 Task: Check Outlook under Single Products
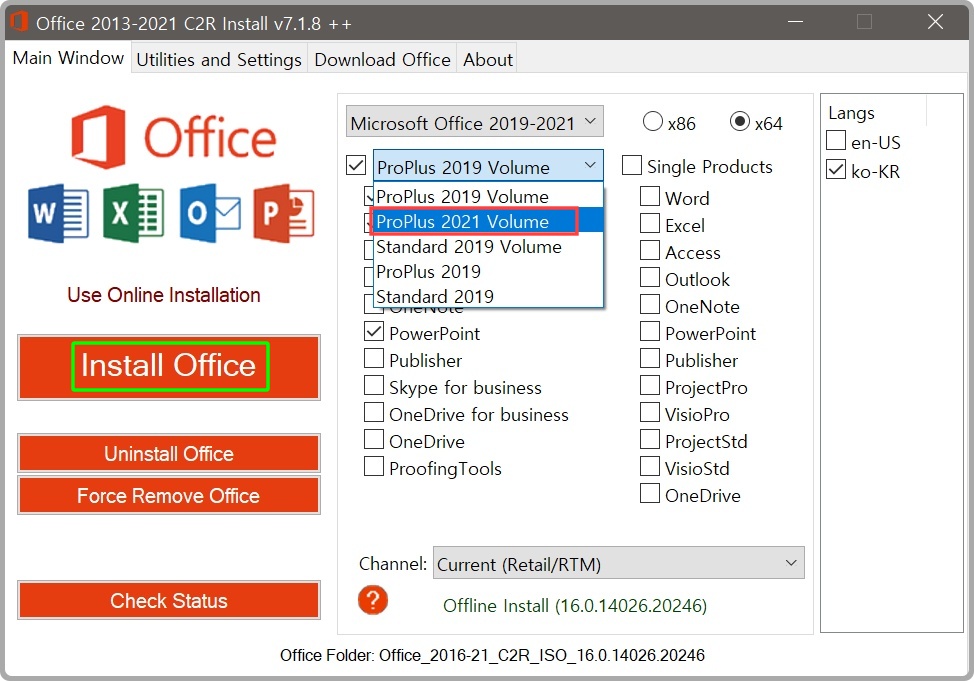pyautogui.click(x=650, y=278)
